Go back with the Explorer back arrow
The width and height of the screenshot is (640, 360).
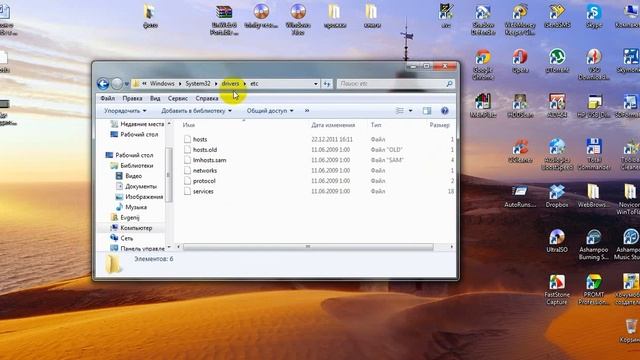[103, 84]
